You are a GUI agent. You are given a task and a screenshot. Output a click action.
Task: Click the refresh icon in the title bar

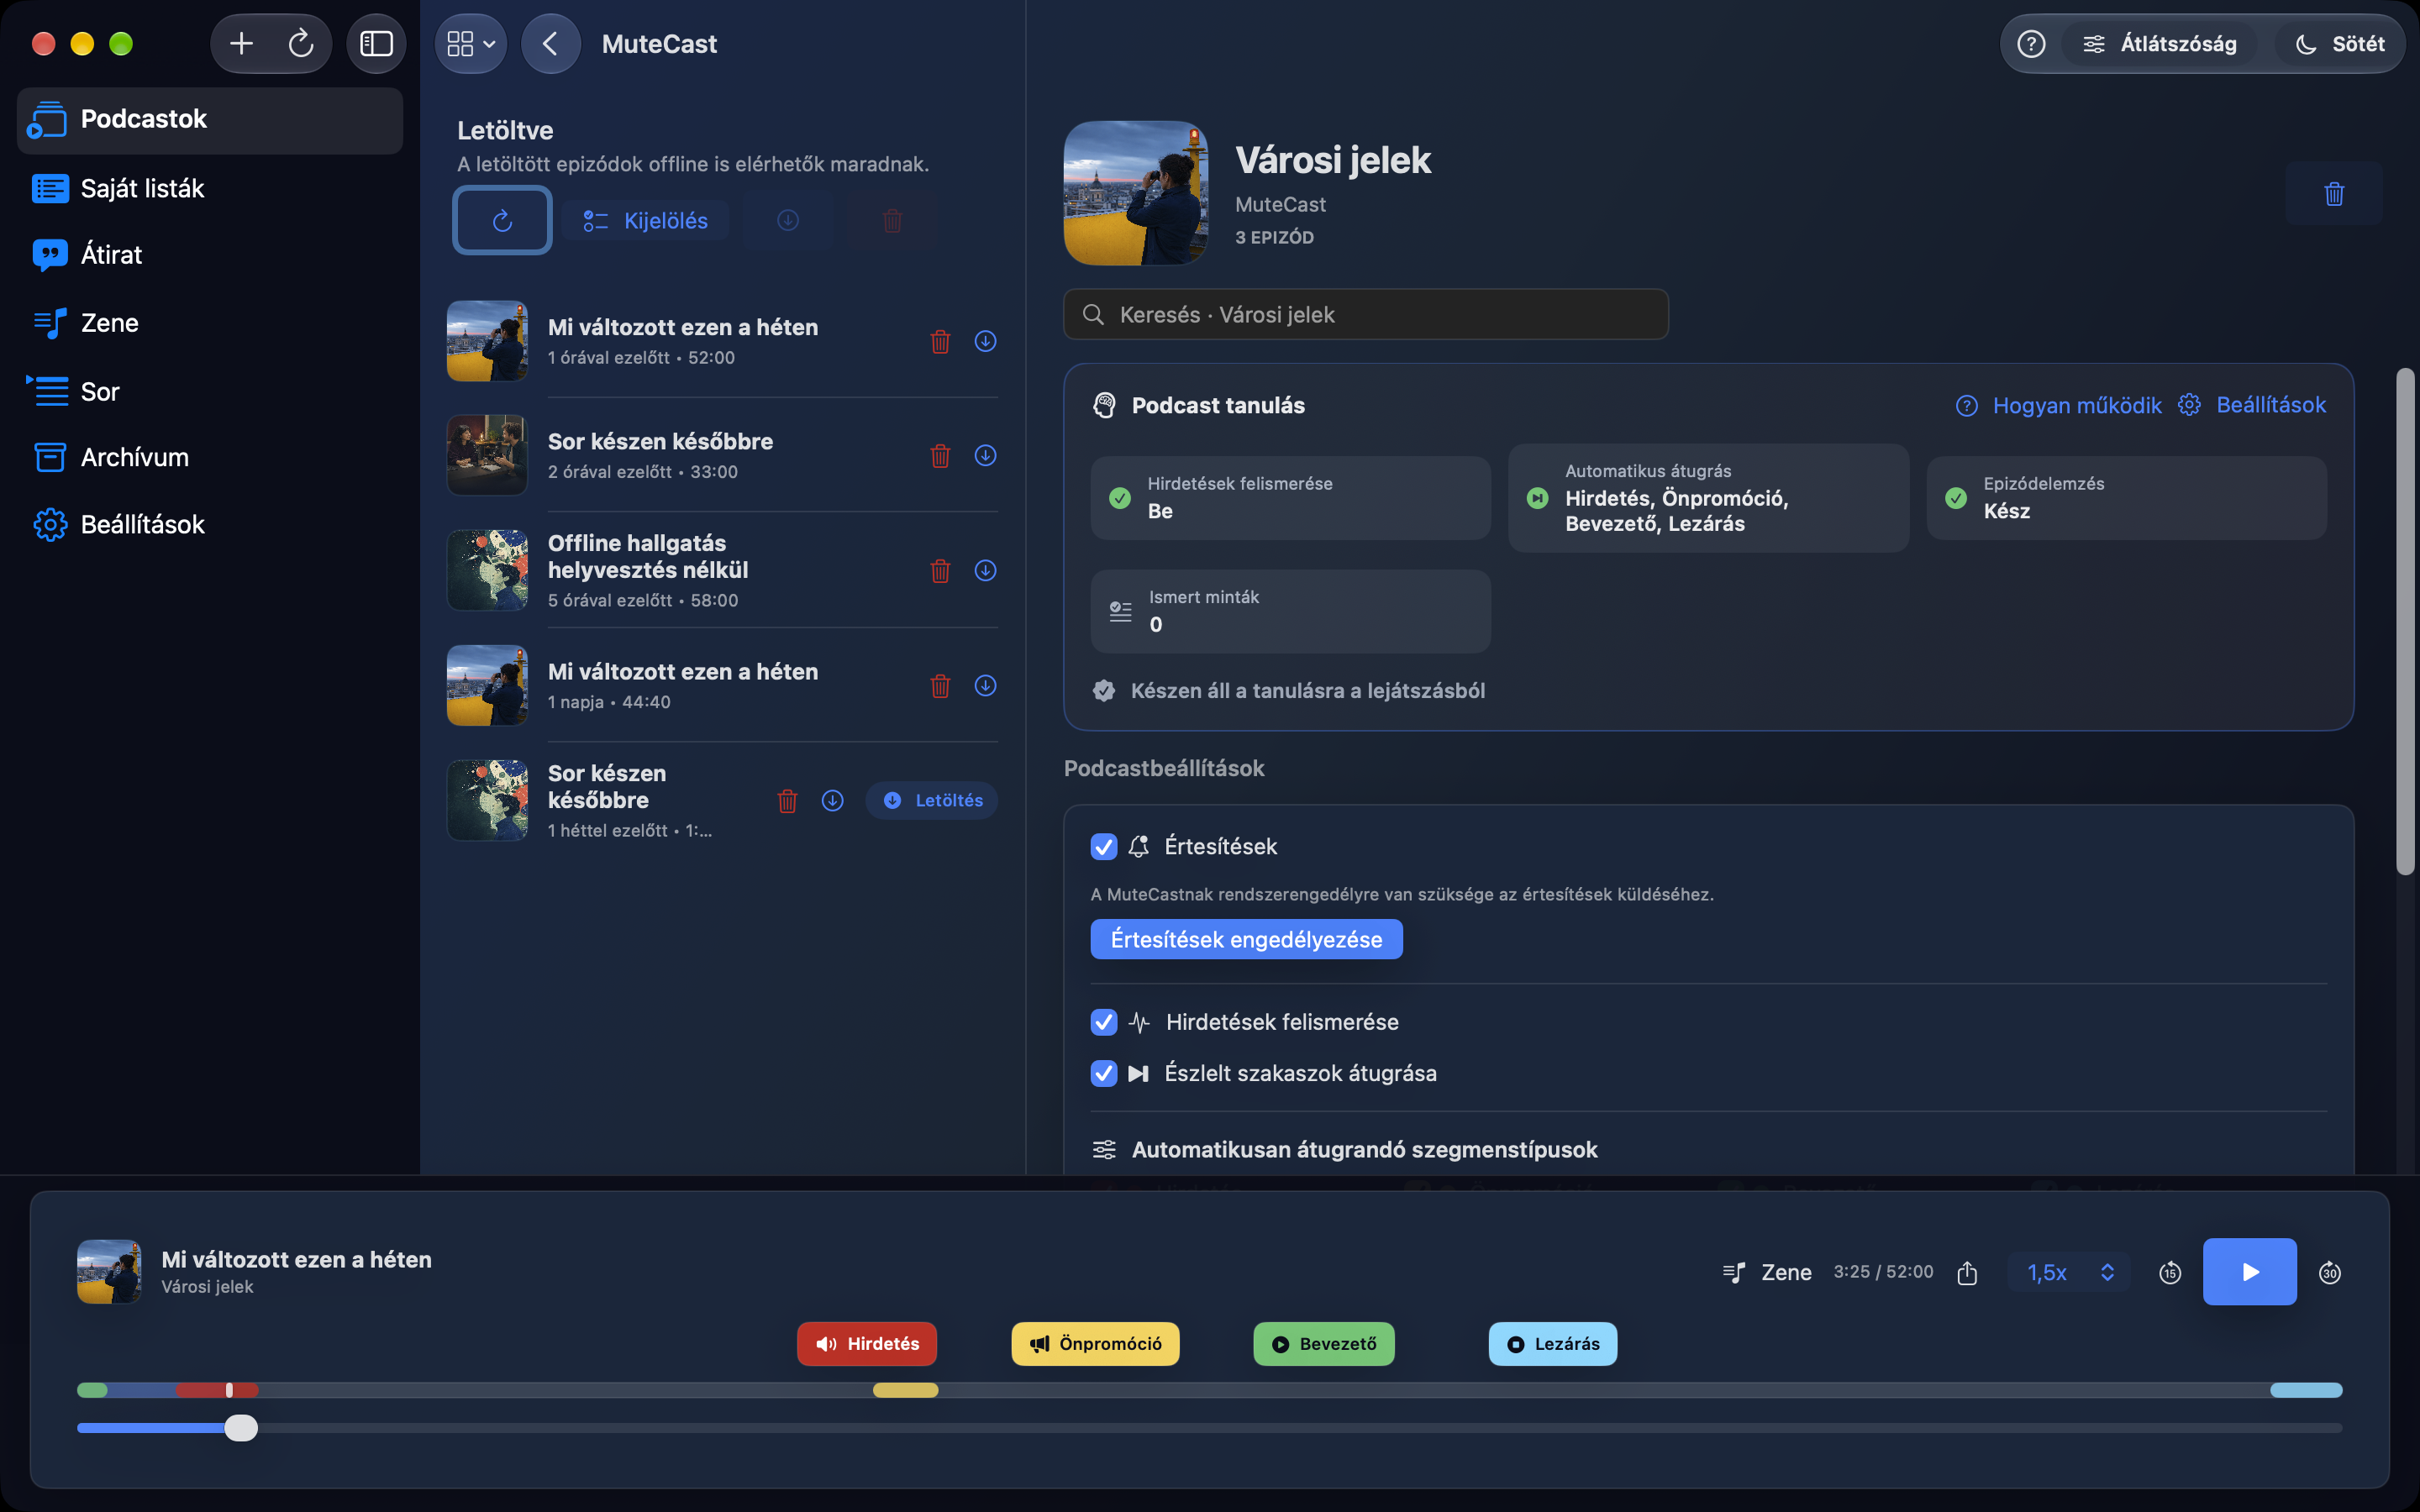[x=301, y=44]
